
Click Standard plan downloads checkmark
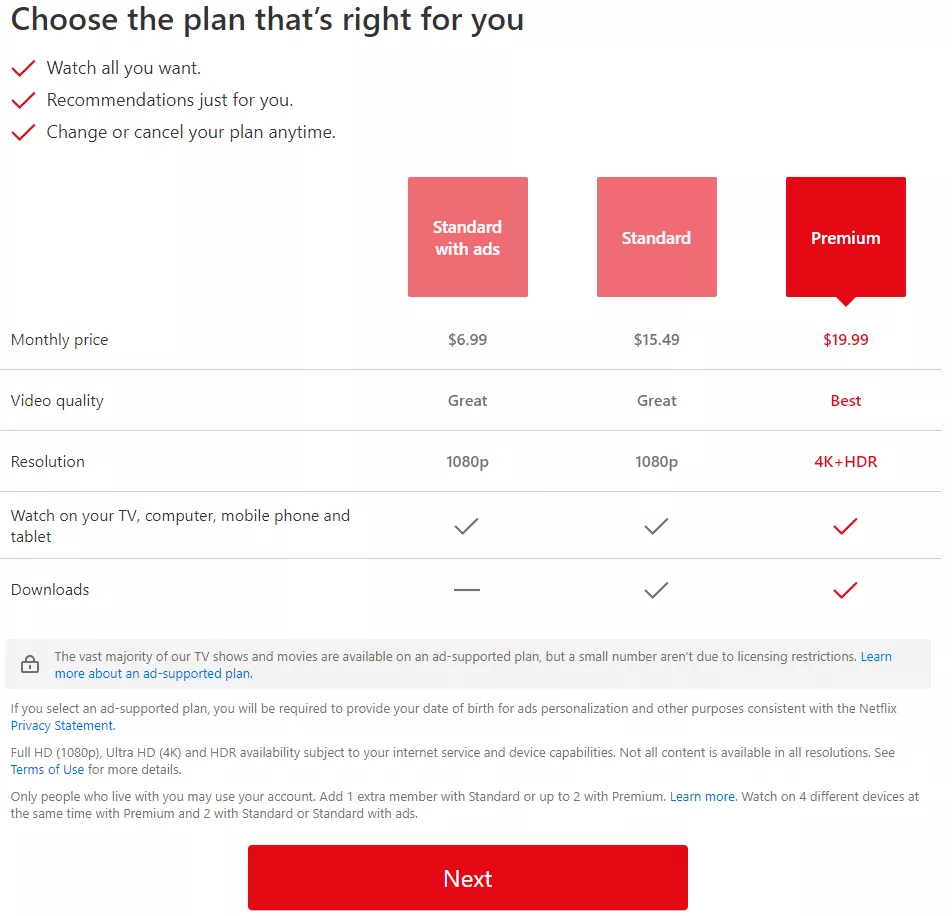(x=656, y=590)
